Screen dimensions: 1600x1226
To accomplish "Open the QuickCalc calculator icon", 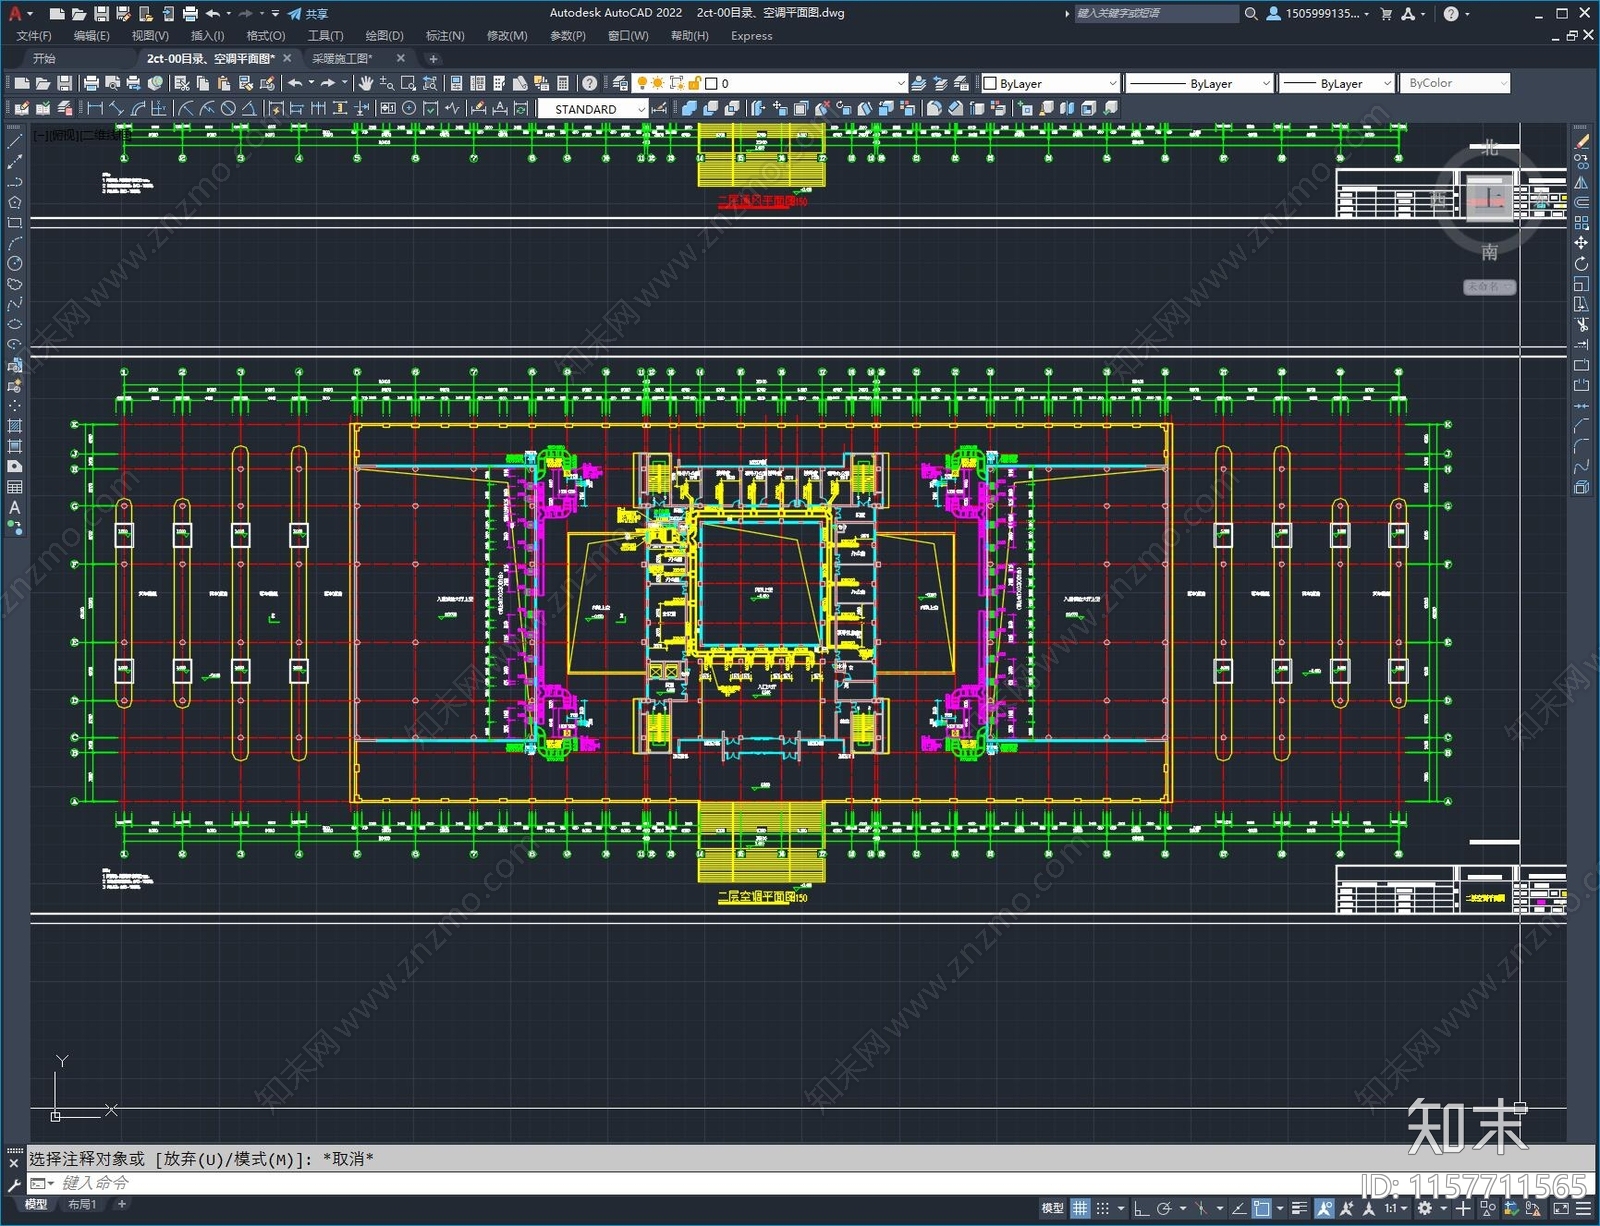I will pos(563,83).
